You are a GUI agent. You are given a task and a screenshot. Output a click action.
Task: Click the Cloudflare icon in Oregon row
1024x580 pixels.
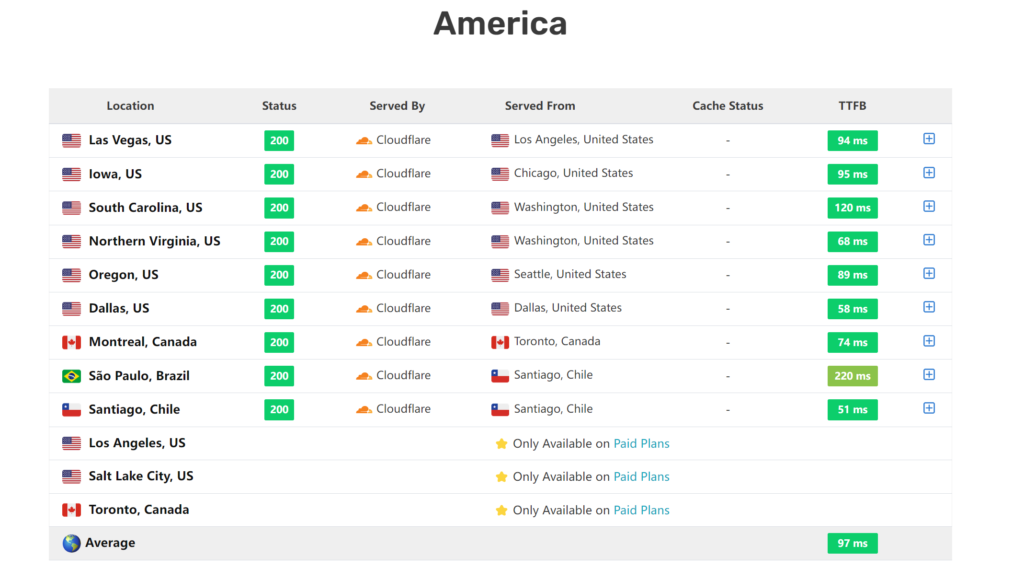coord(364,275)
